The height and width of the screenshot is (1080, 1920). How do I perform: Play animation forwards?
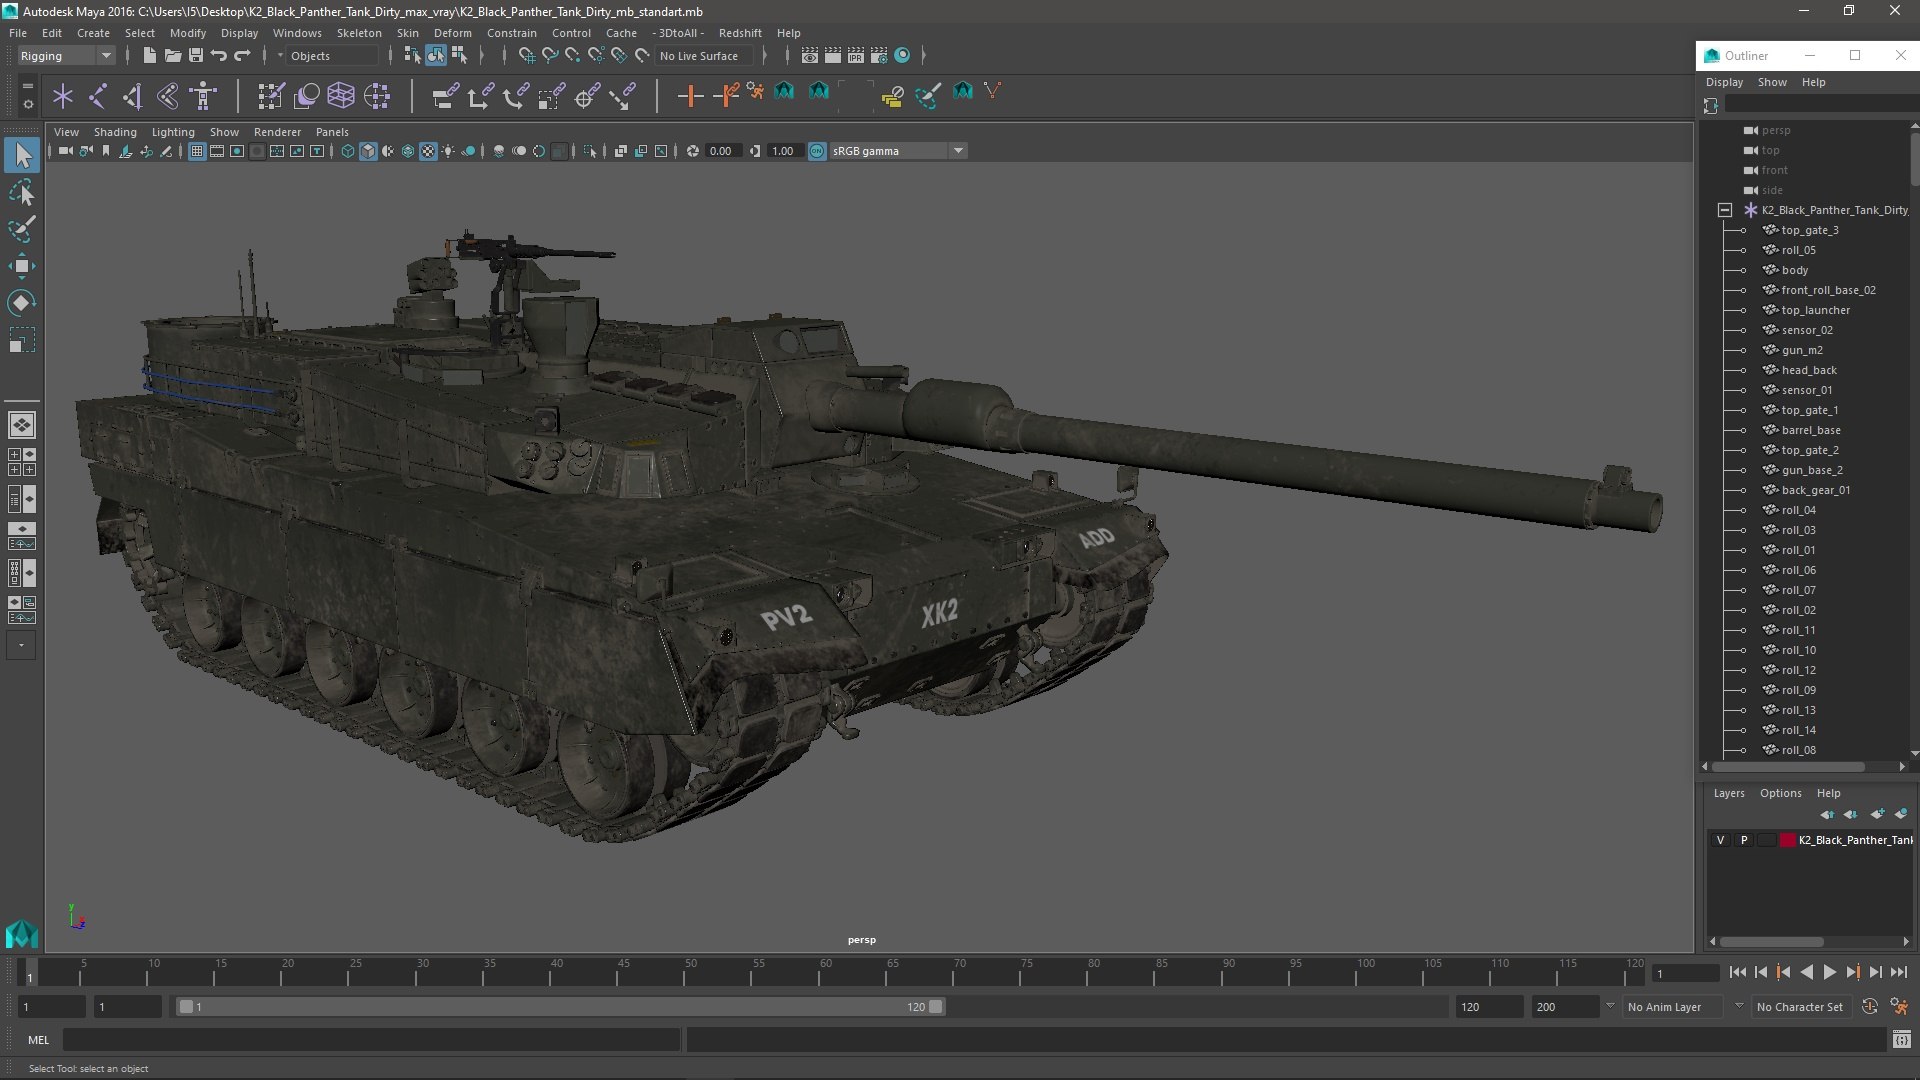pyautogui.click(x=1830, y=972)
